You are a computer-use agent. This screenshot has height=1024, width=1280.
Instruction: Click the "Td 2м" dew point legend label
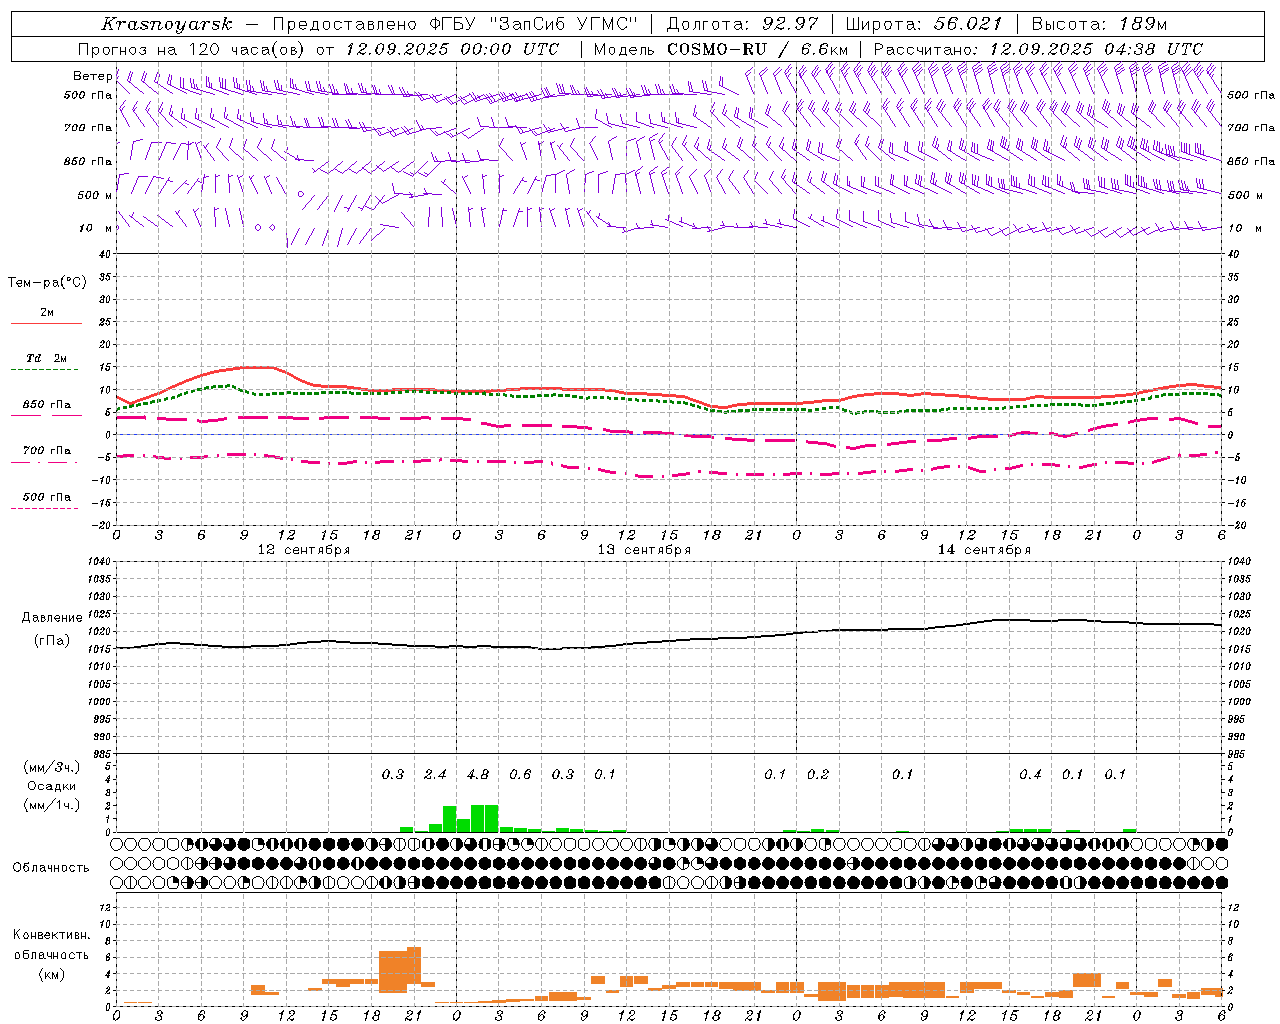[47, 358]
